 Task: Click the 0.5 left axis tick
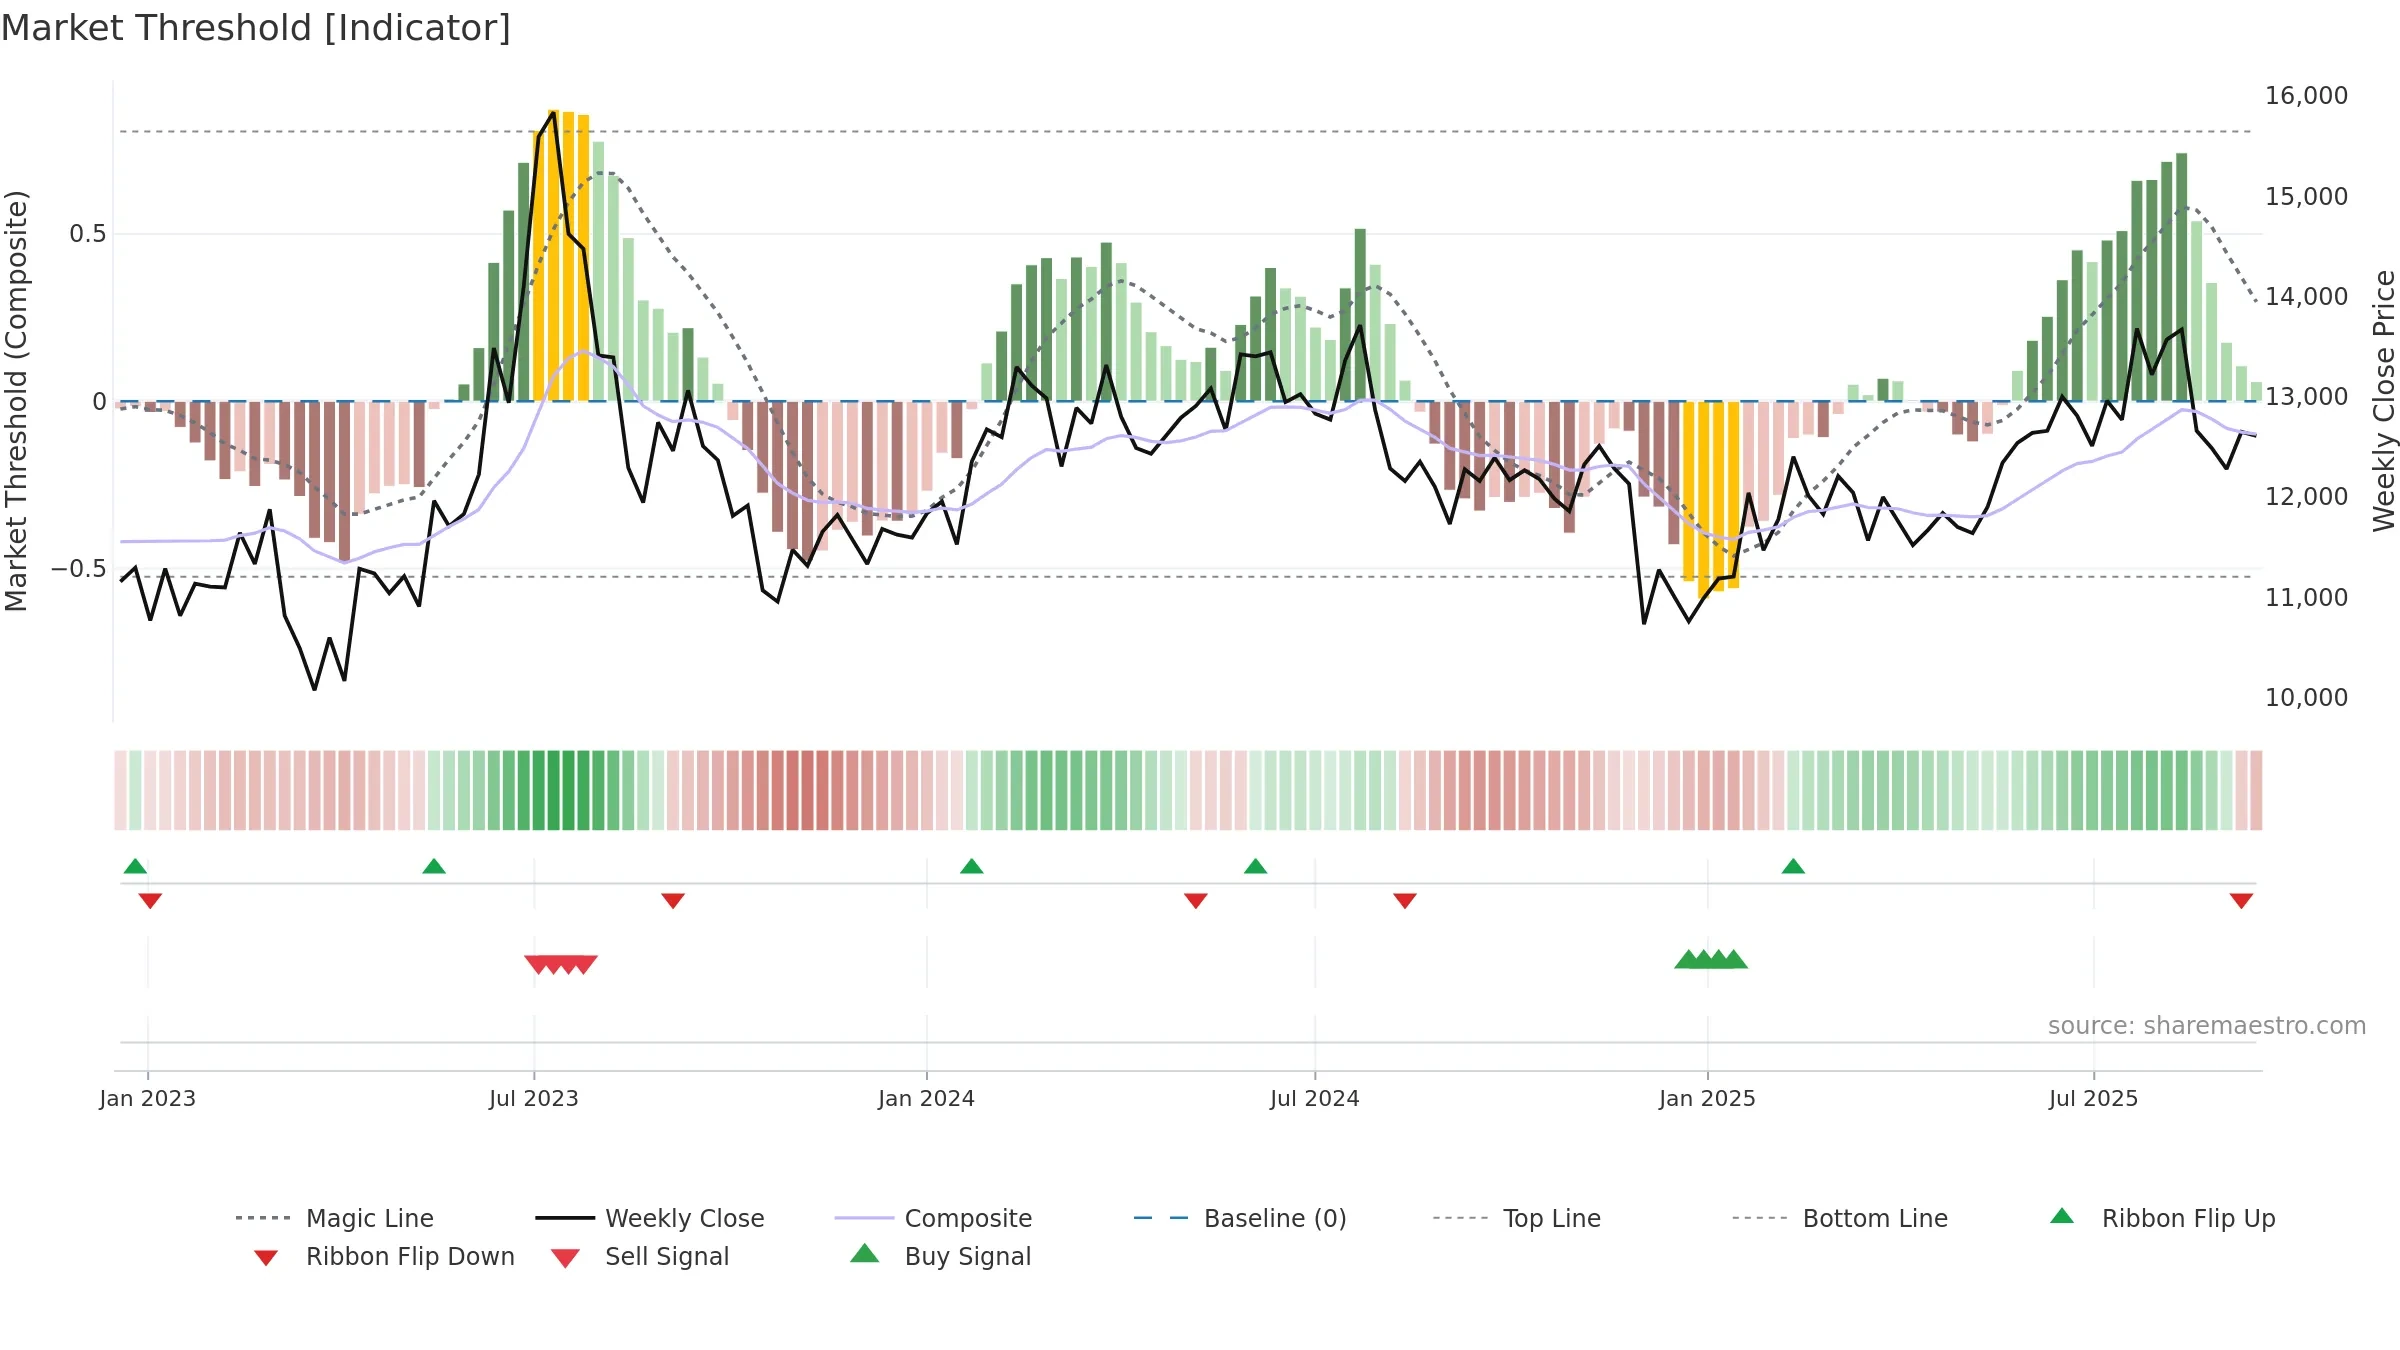pyautogui.click(x=88, y=234)
